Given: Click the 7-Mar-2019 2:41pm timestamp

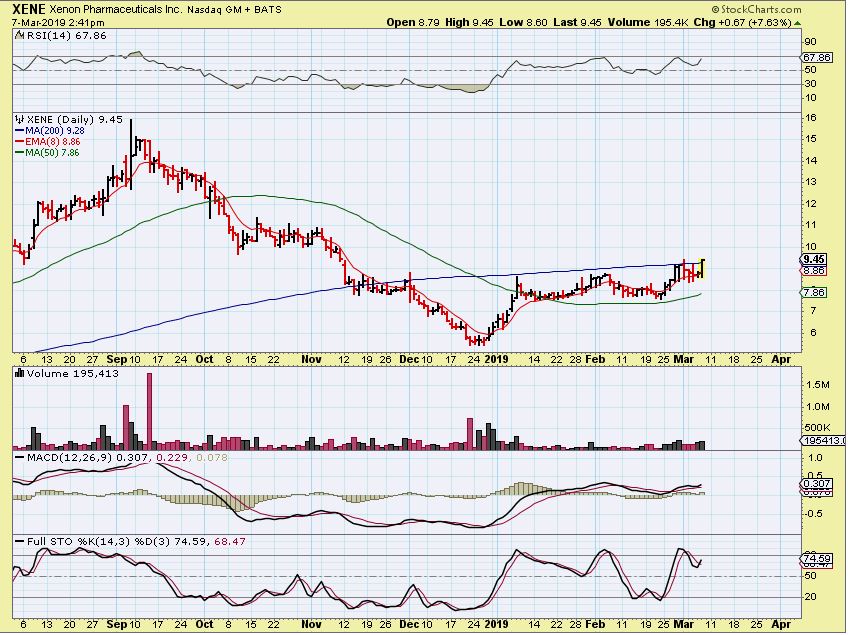Looking at the screenshot, I should (58, 23).
